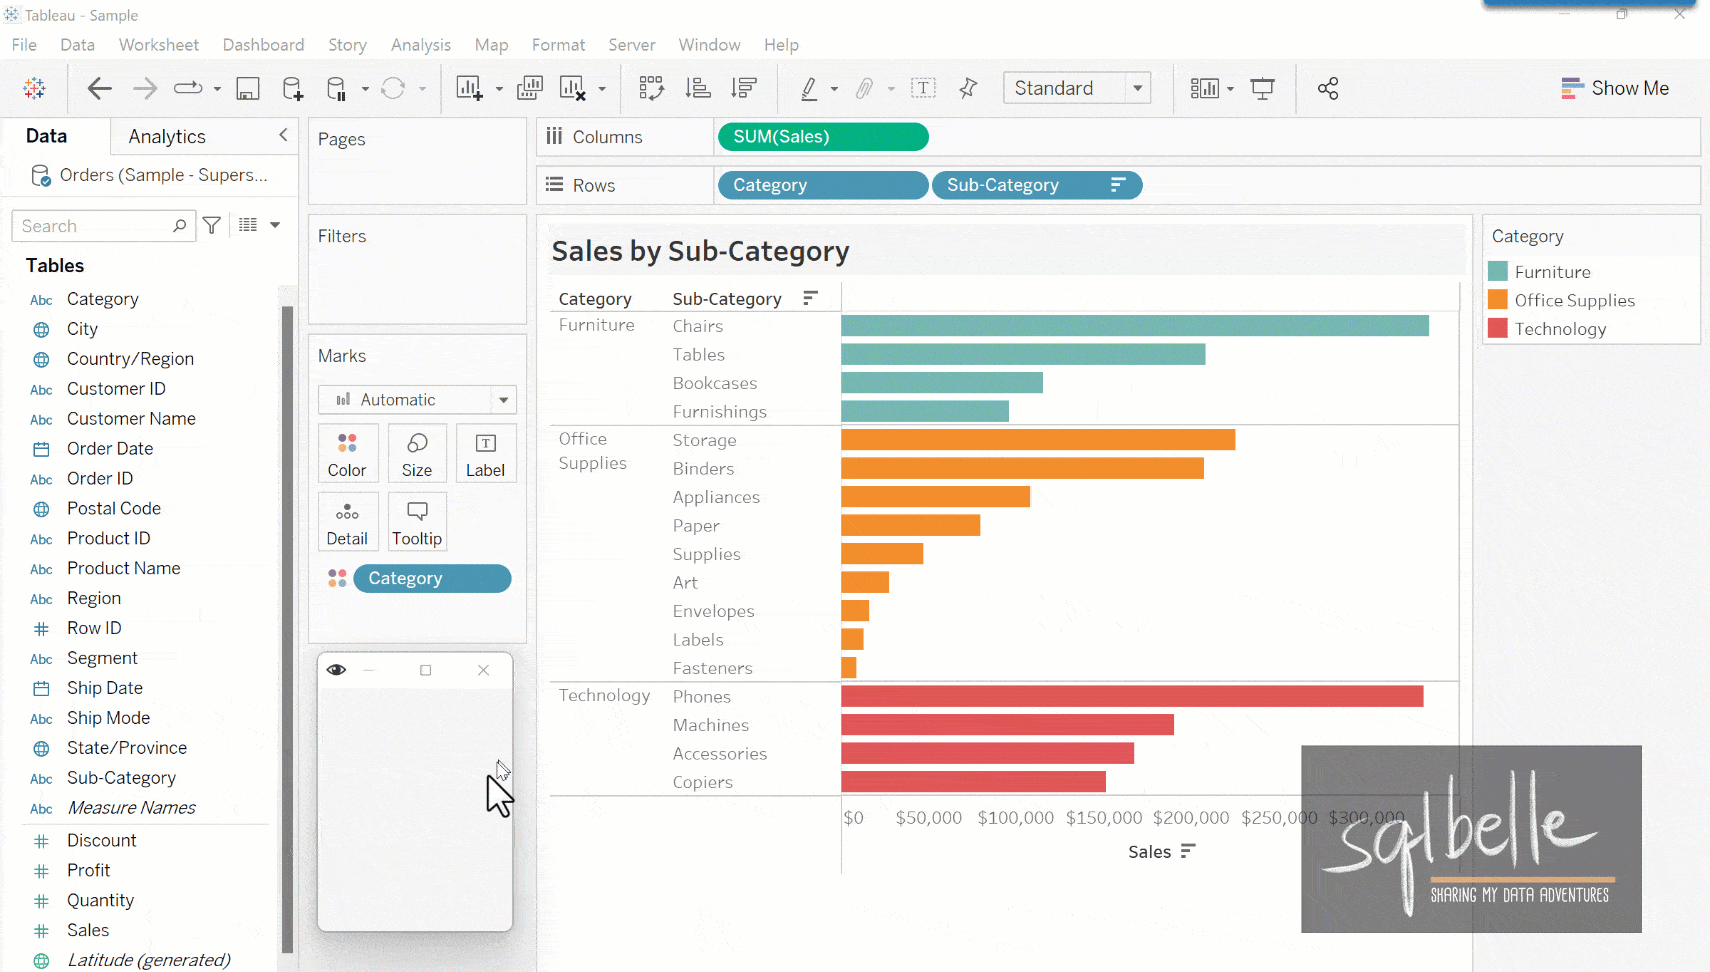Click the Refresh run update icon
This screenshot has height=972, width=1710.
click(393, 88)
